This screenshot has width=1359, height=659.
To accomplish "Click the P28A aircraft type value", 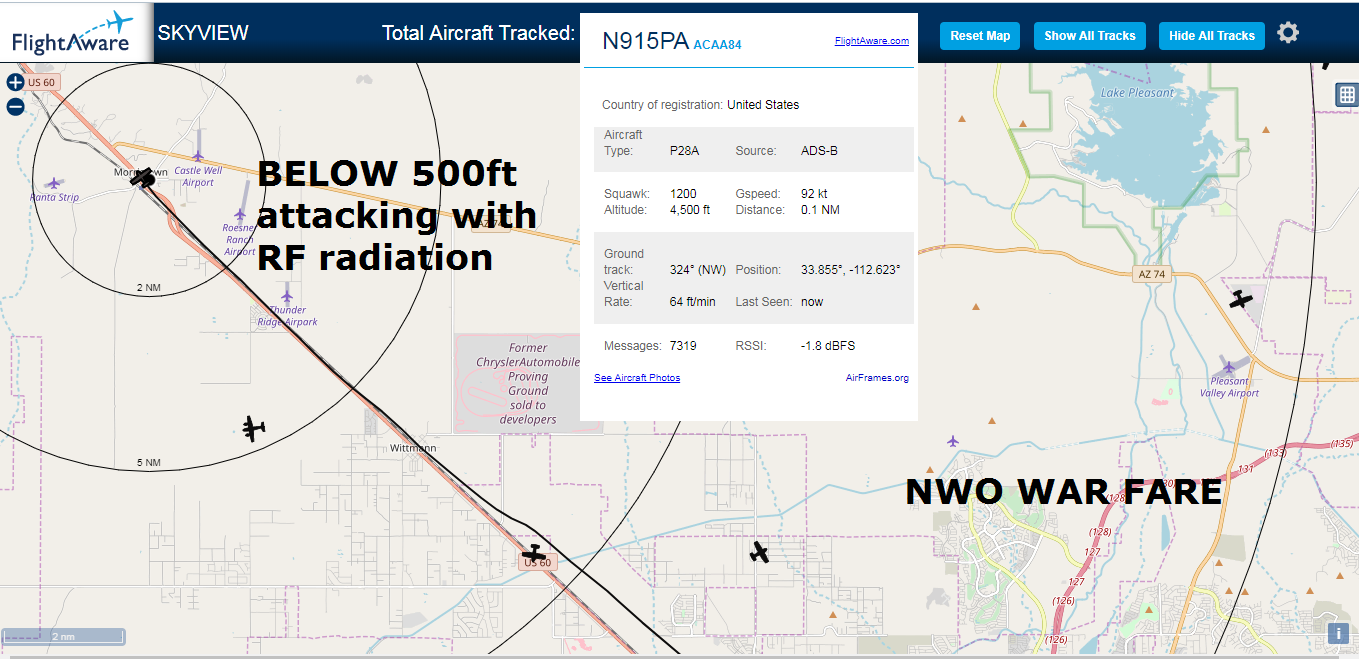I will [x=684, y=151].
